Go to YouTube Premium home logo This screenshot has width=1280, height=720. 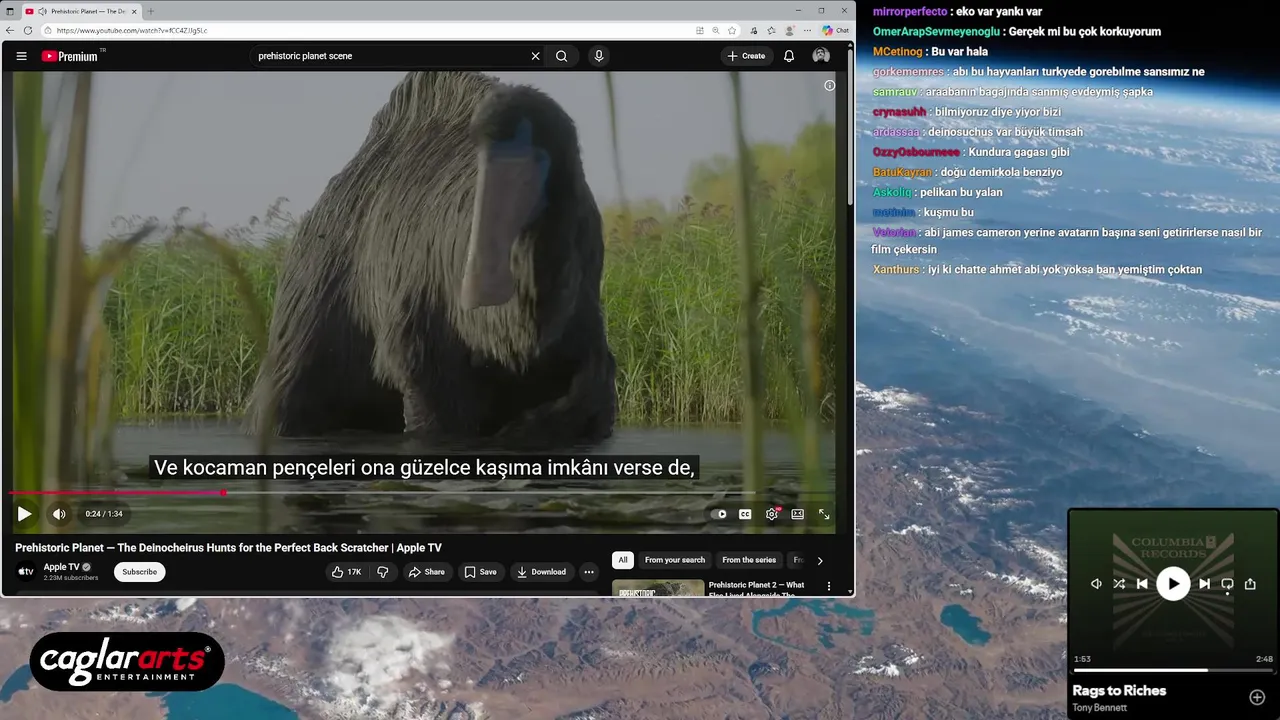(72, 56)
